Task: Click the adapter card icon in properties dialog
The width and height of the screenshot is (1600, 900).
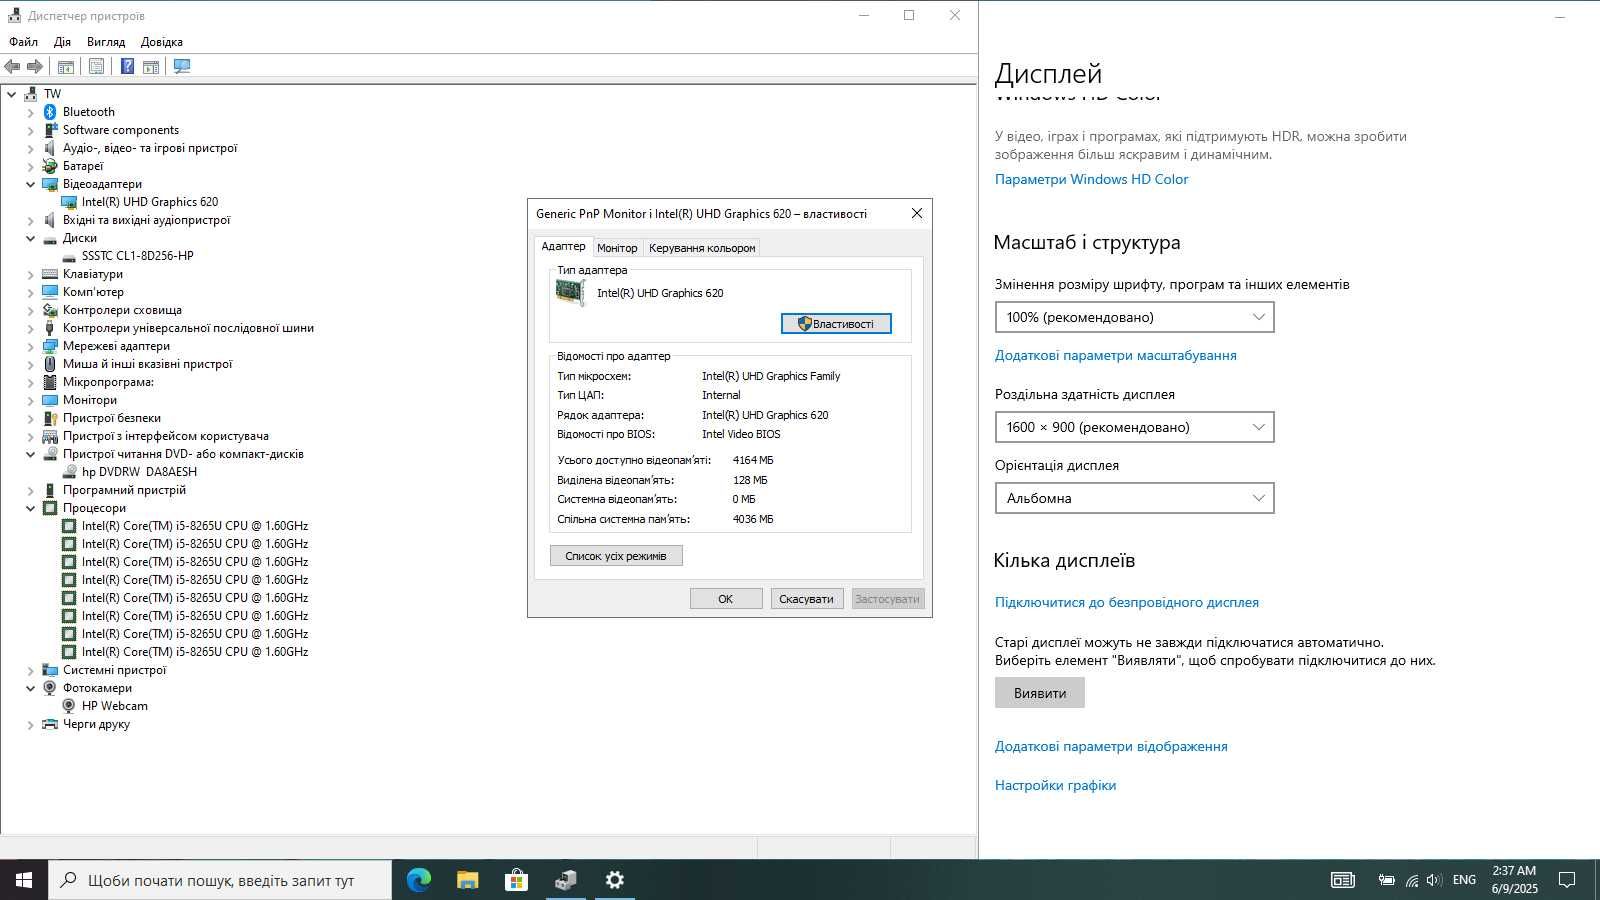Action: tap(570, 292)
